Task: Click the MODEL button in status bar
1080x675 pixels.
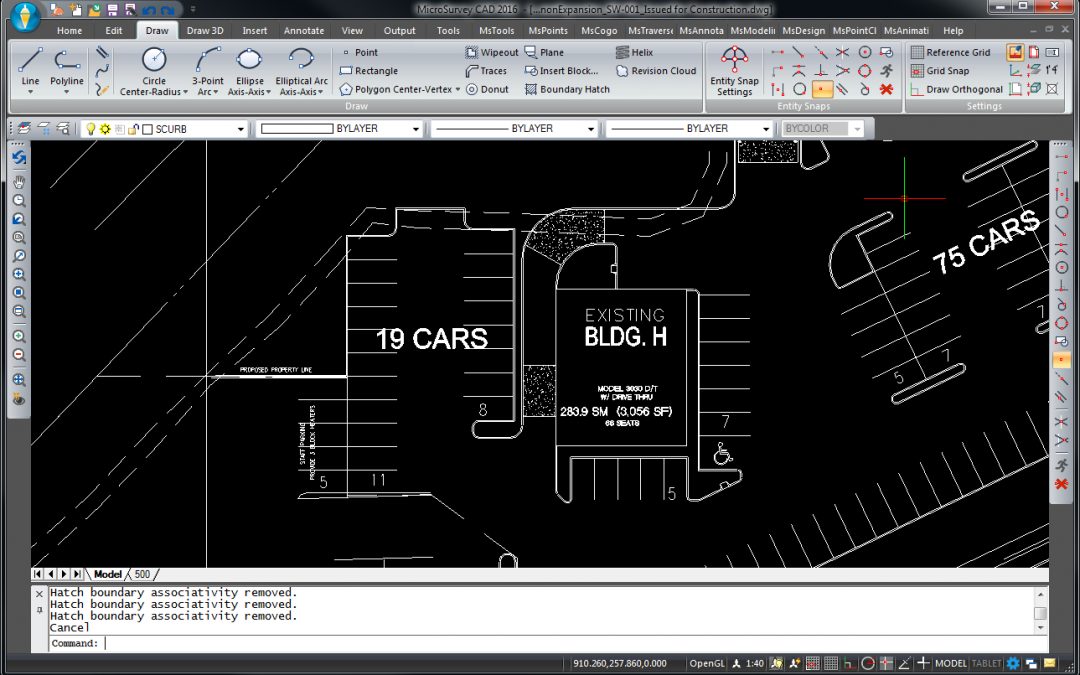Action: tap(951, 663)
